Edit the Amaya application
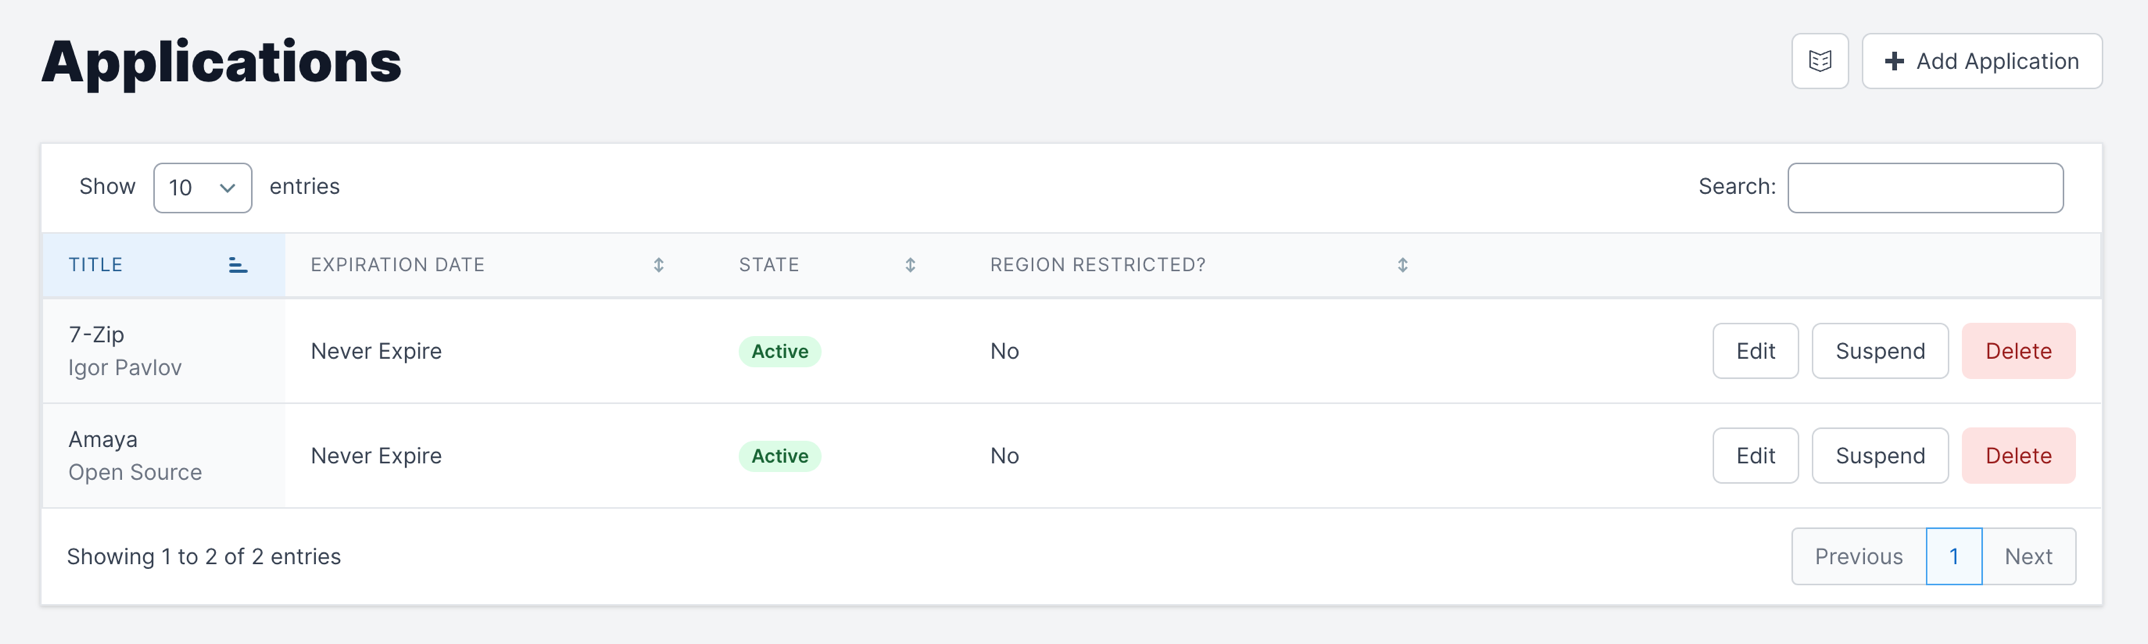 [x=1755, y=456]
